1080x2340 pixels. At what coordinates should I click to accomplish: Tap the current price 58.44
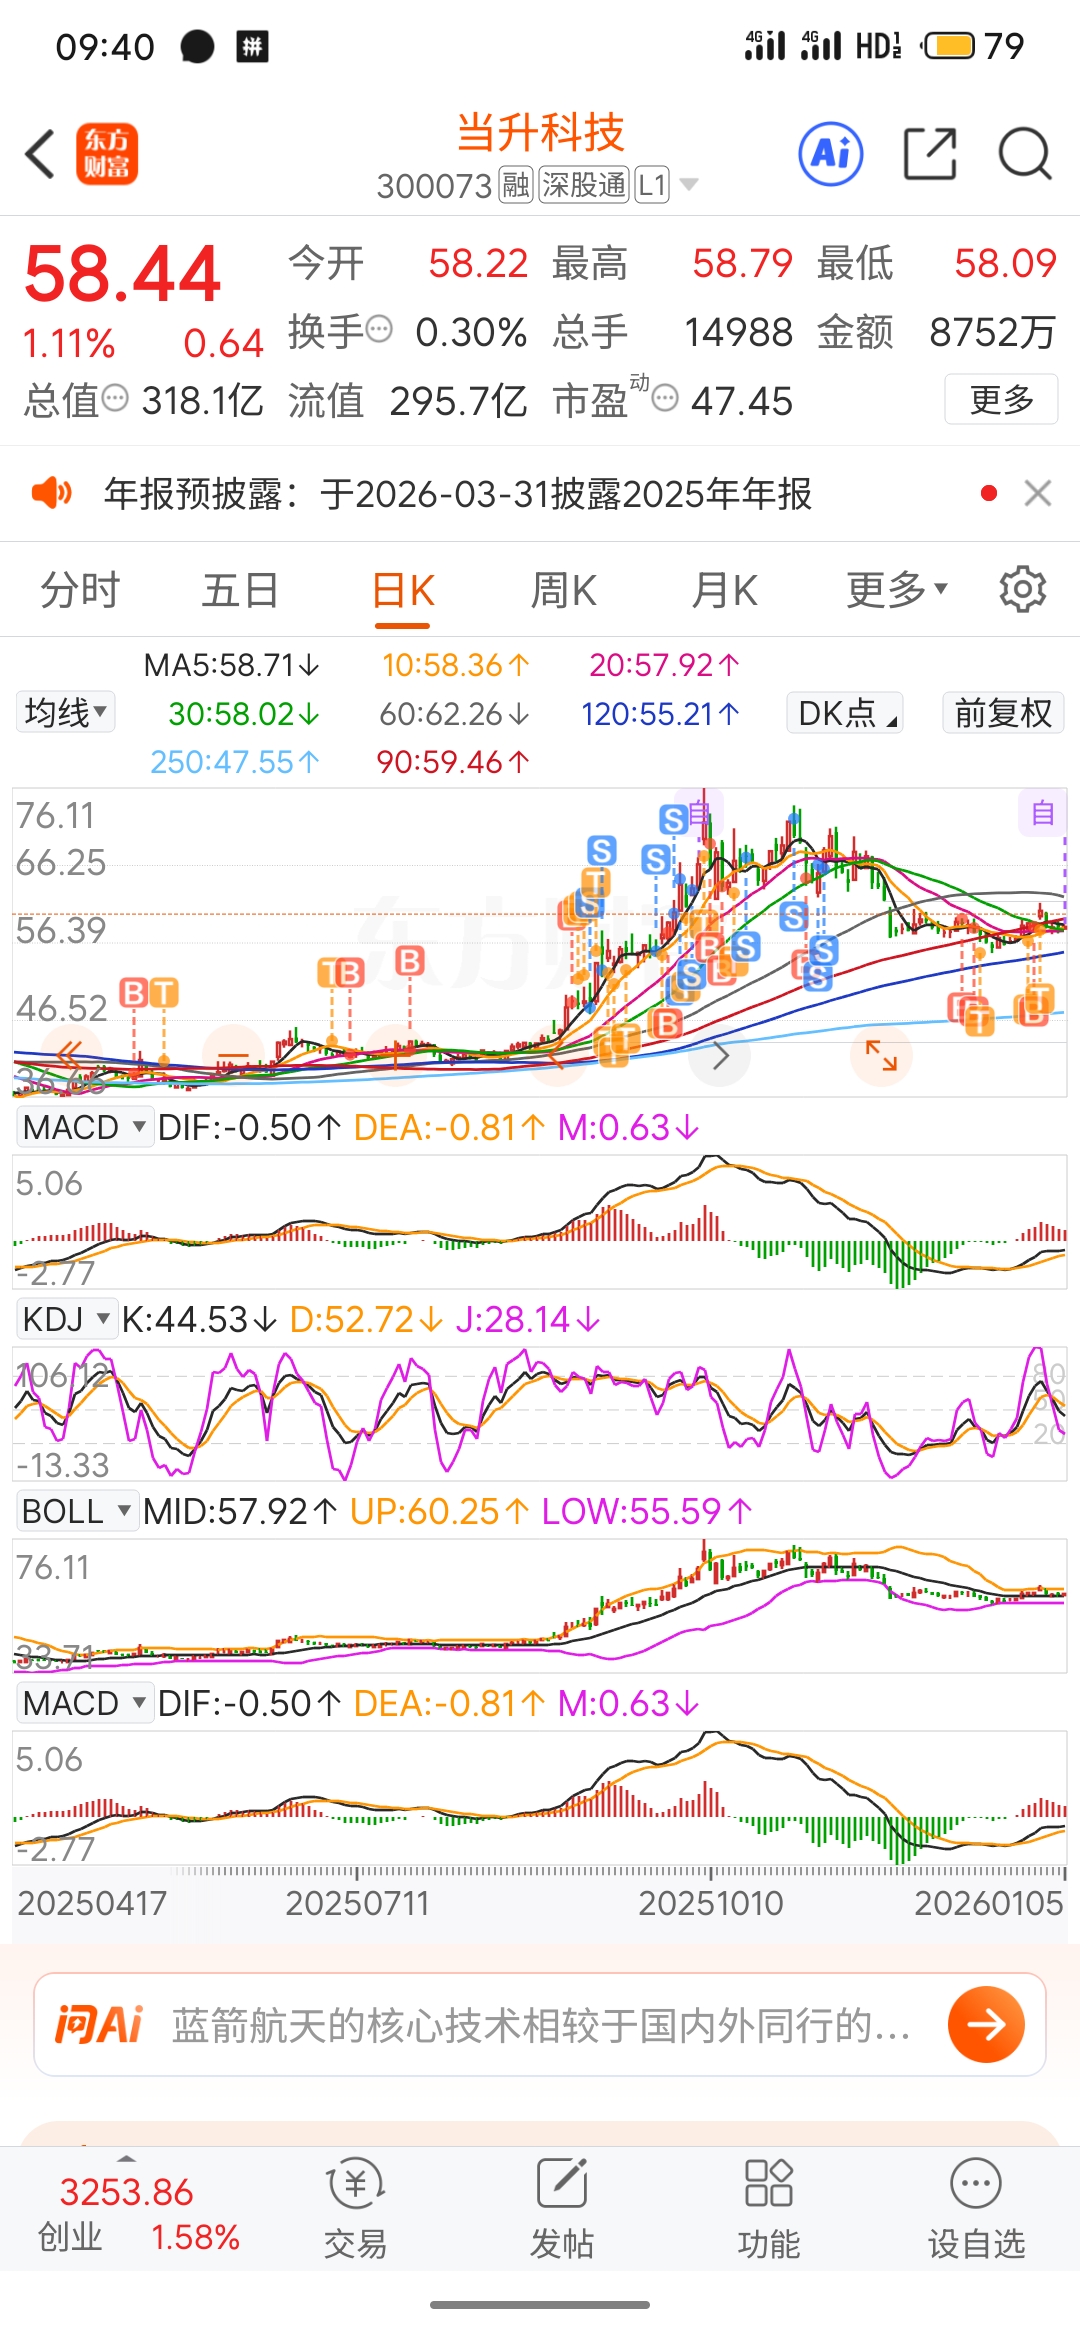click(122, 274)
